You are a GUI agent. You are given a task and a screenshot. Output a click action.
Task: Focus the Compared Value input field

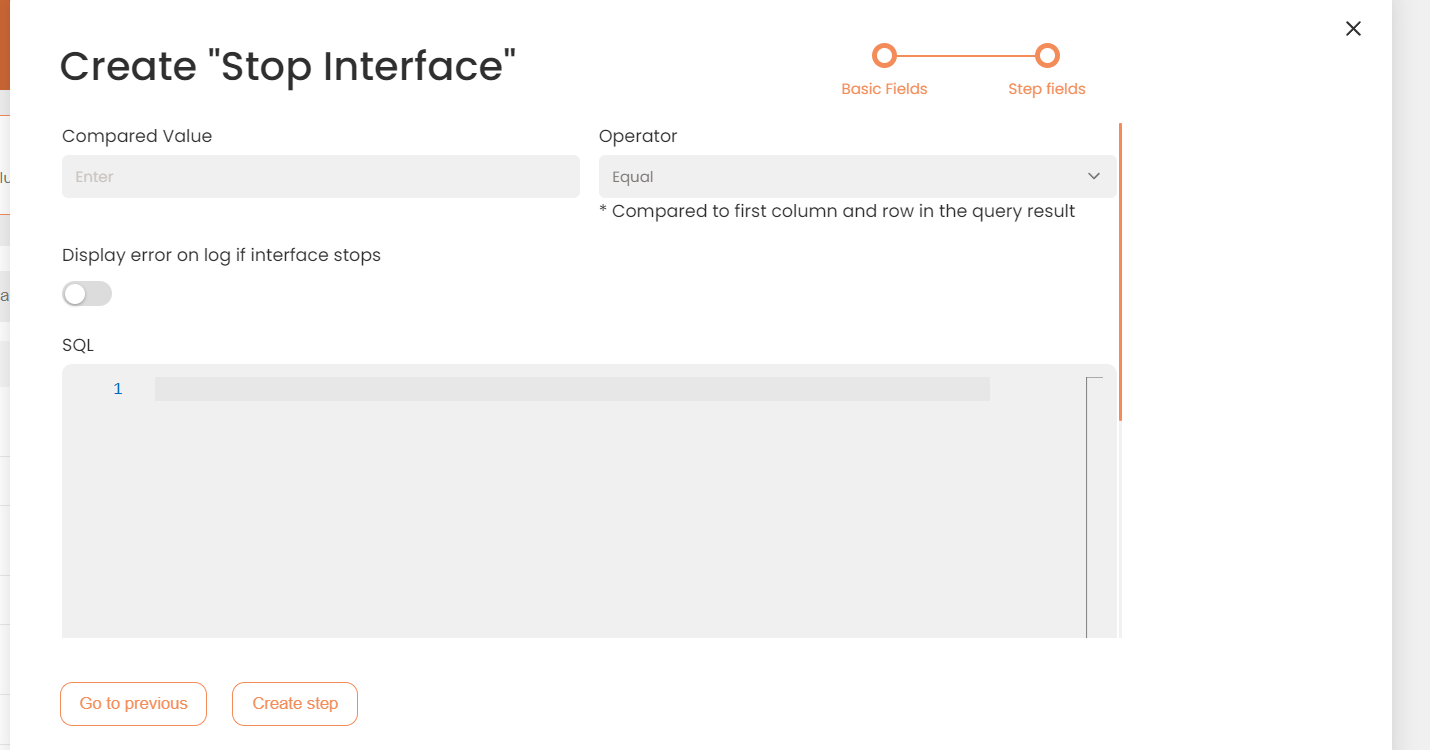tap(320, 177)
